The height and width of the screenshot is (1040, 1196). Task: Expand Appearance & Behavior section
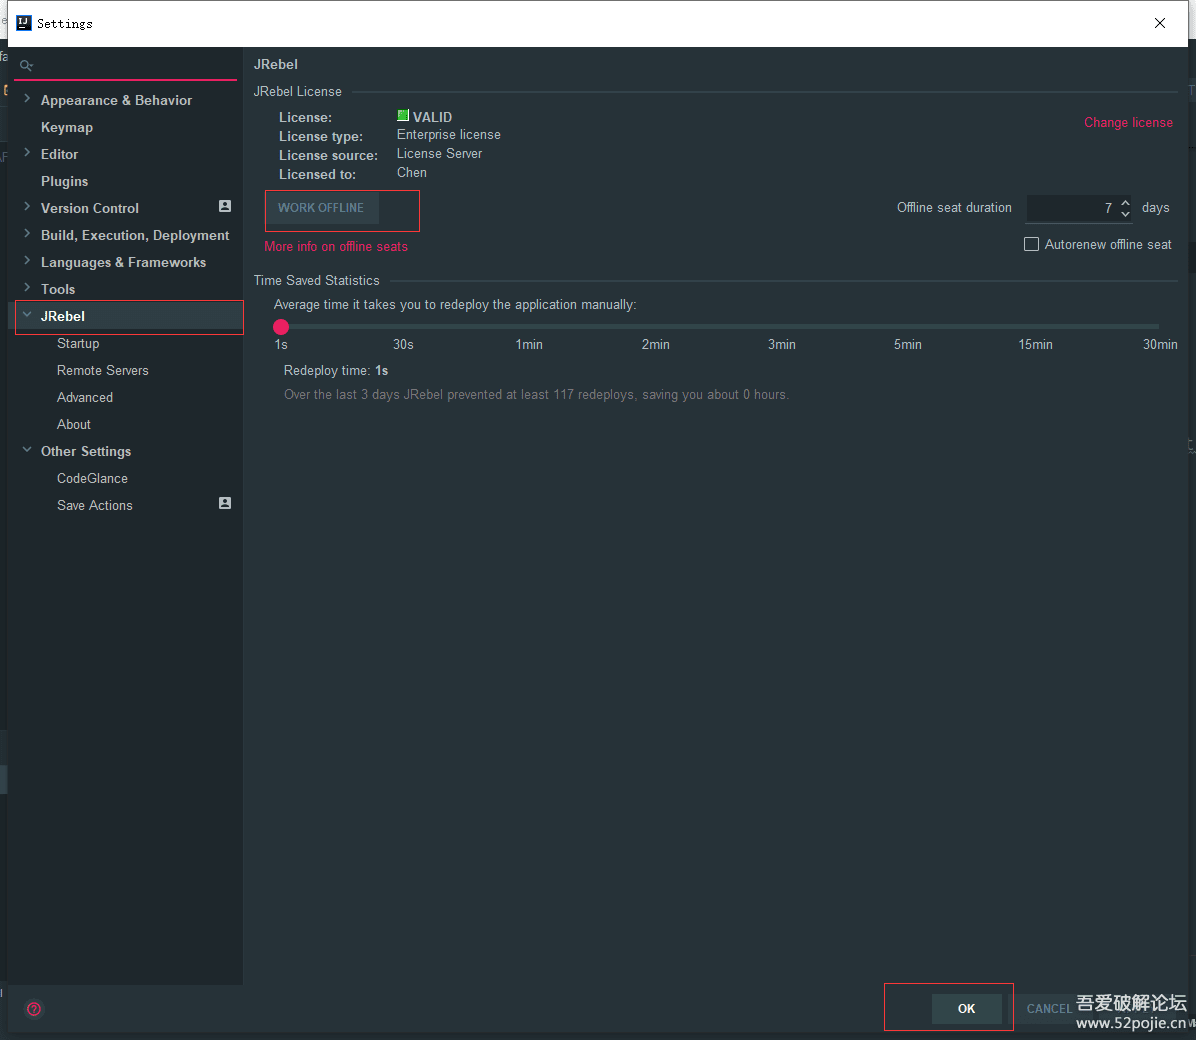coord(27,98)
